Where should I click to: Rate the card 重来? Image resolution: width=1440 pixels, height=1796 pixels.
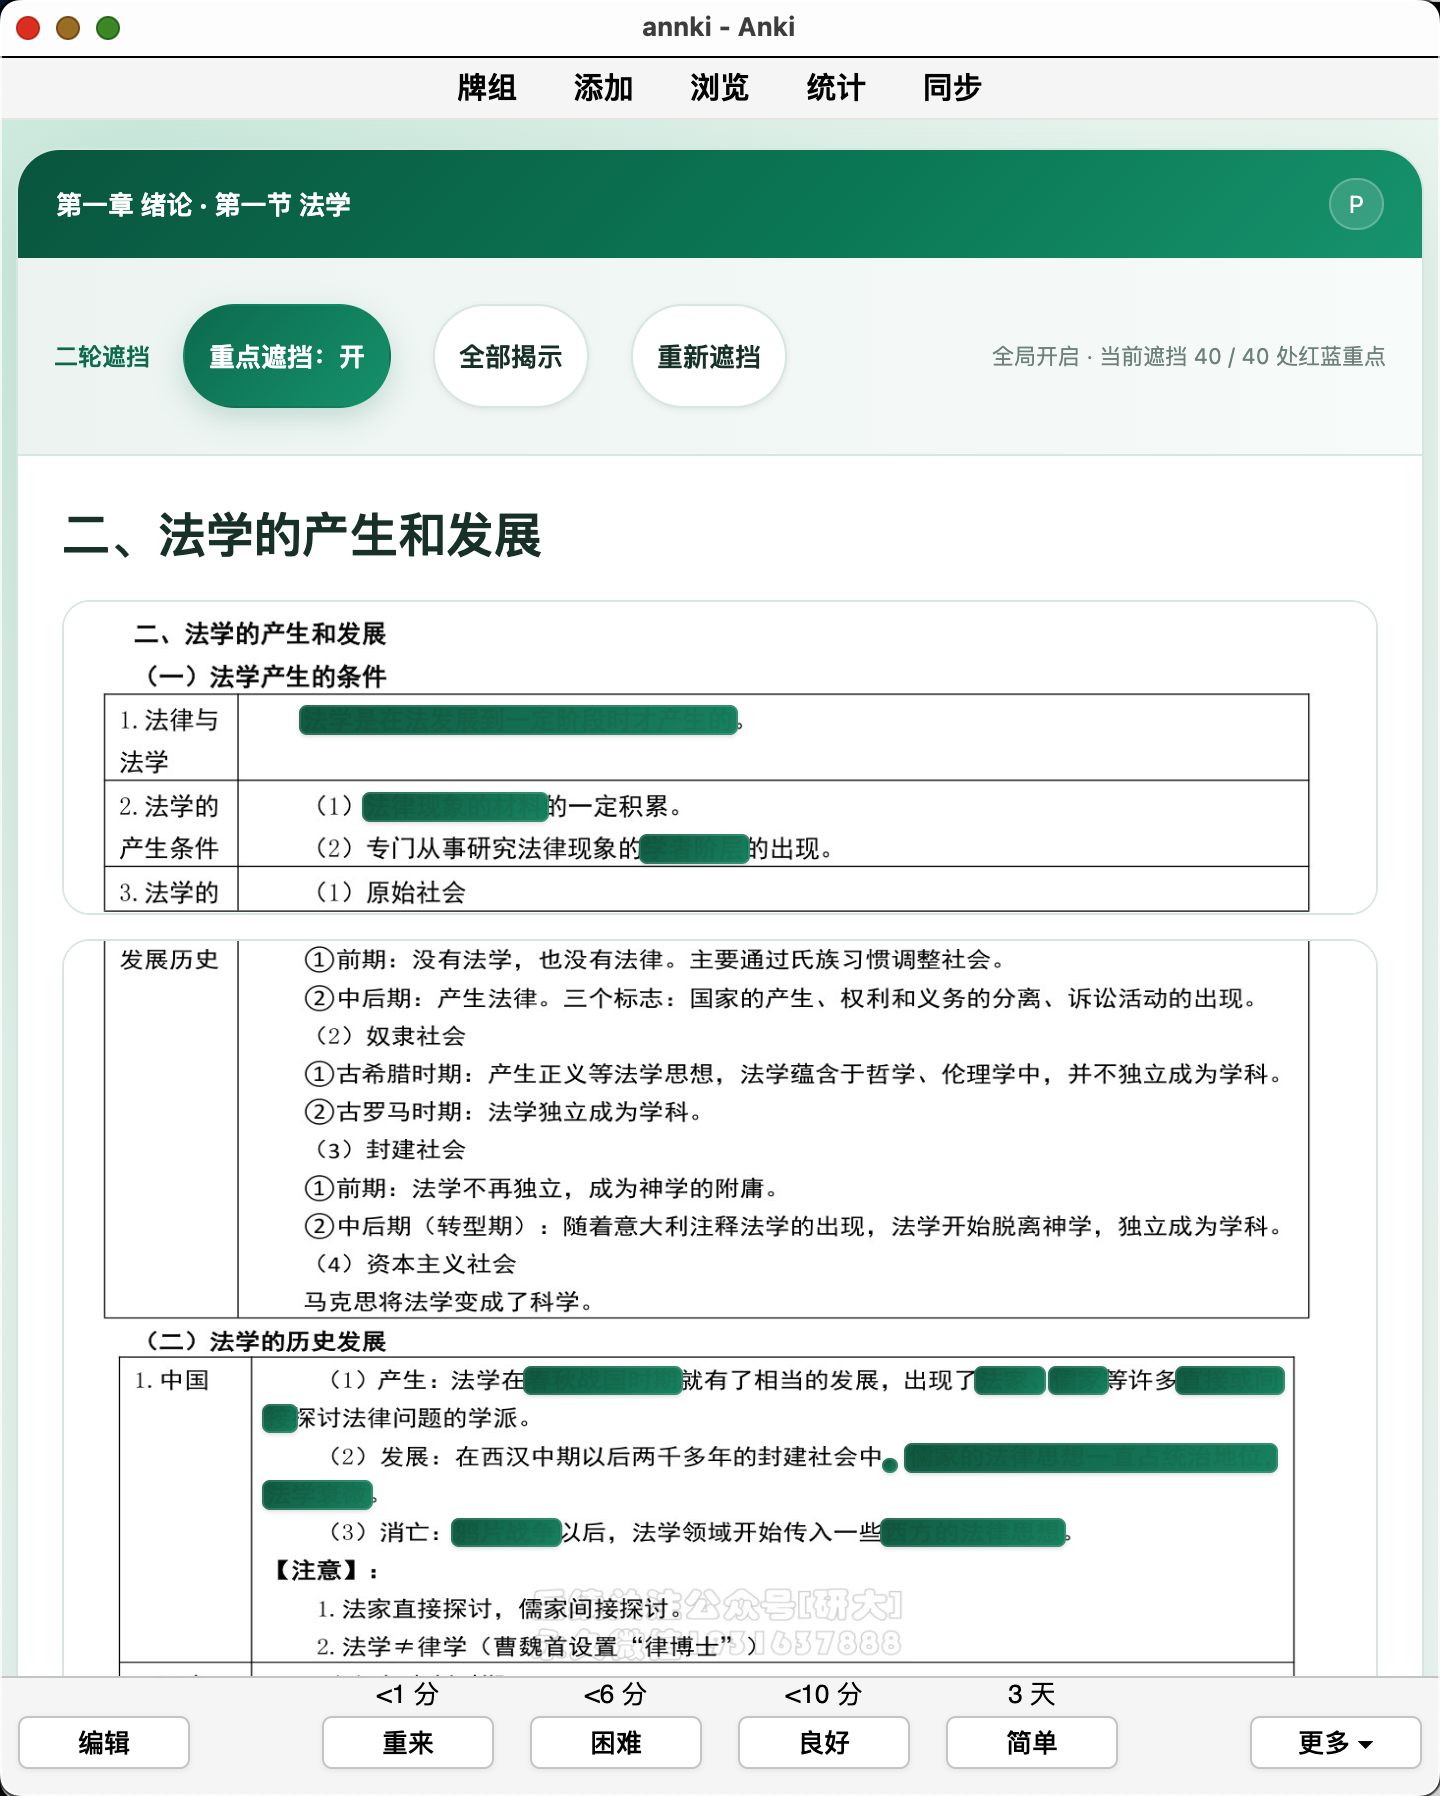pyautogui.click(x=408, y=1743)
